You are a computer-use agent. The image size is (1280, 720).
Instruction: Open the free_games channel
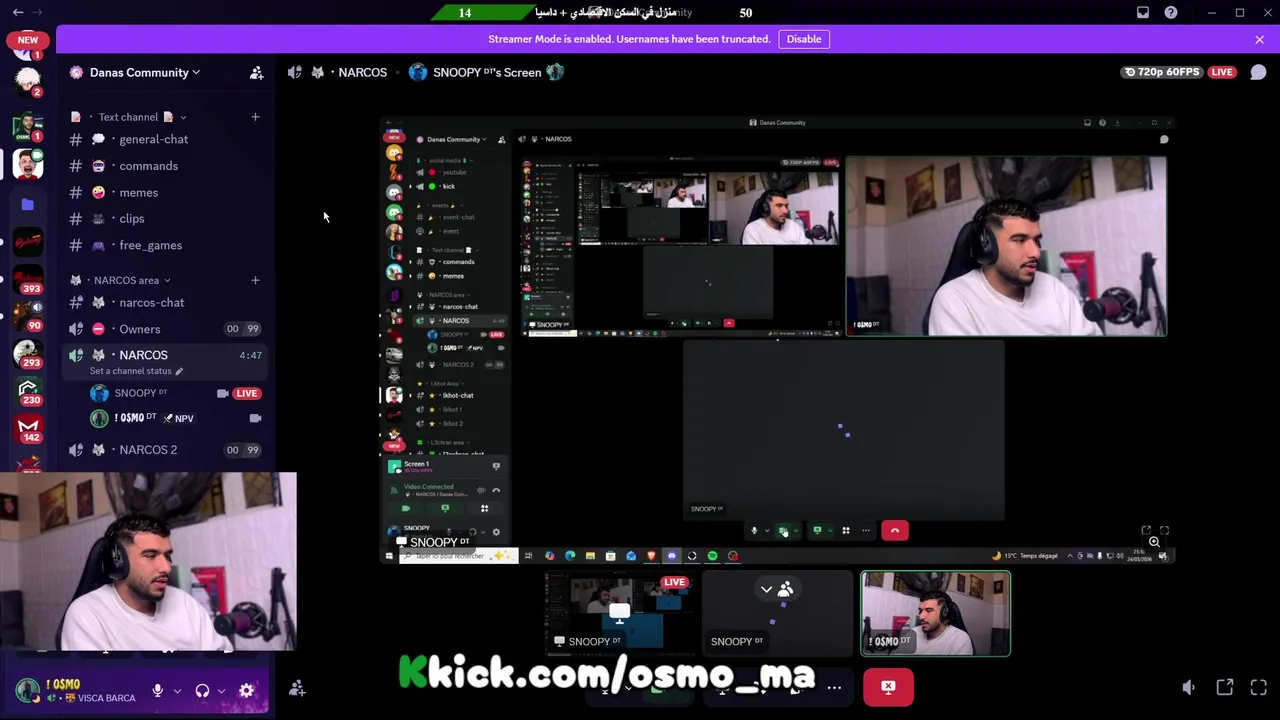(x=150, y=245)
